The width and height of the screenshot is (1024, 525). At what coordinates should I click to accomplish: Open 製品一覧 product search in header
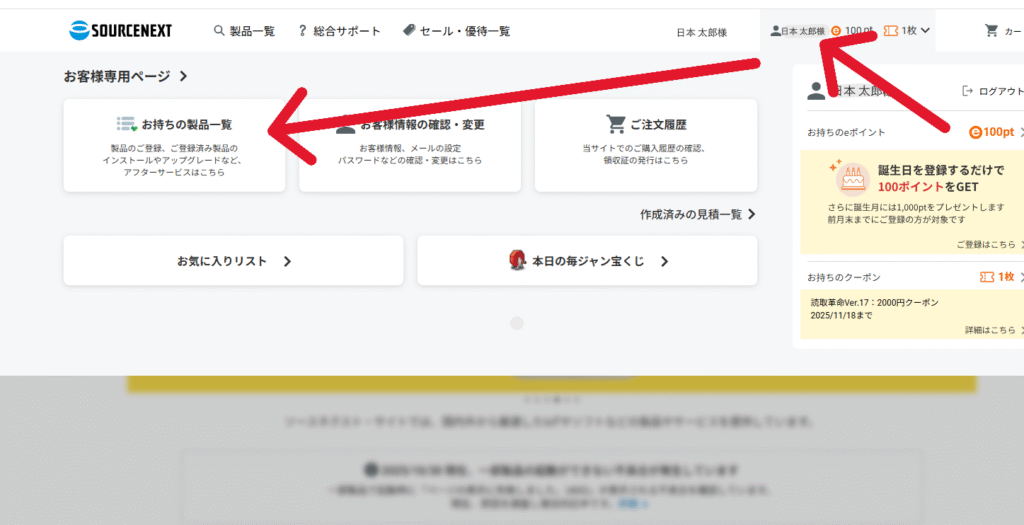(x=244, y=31)
